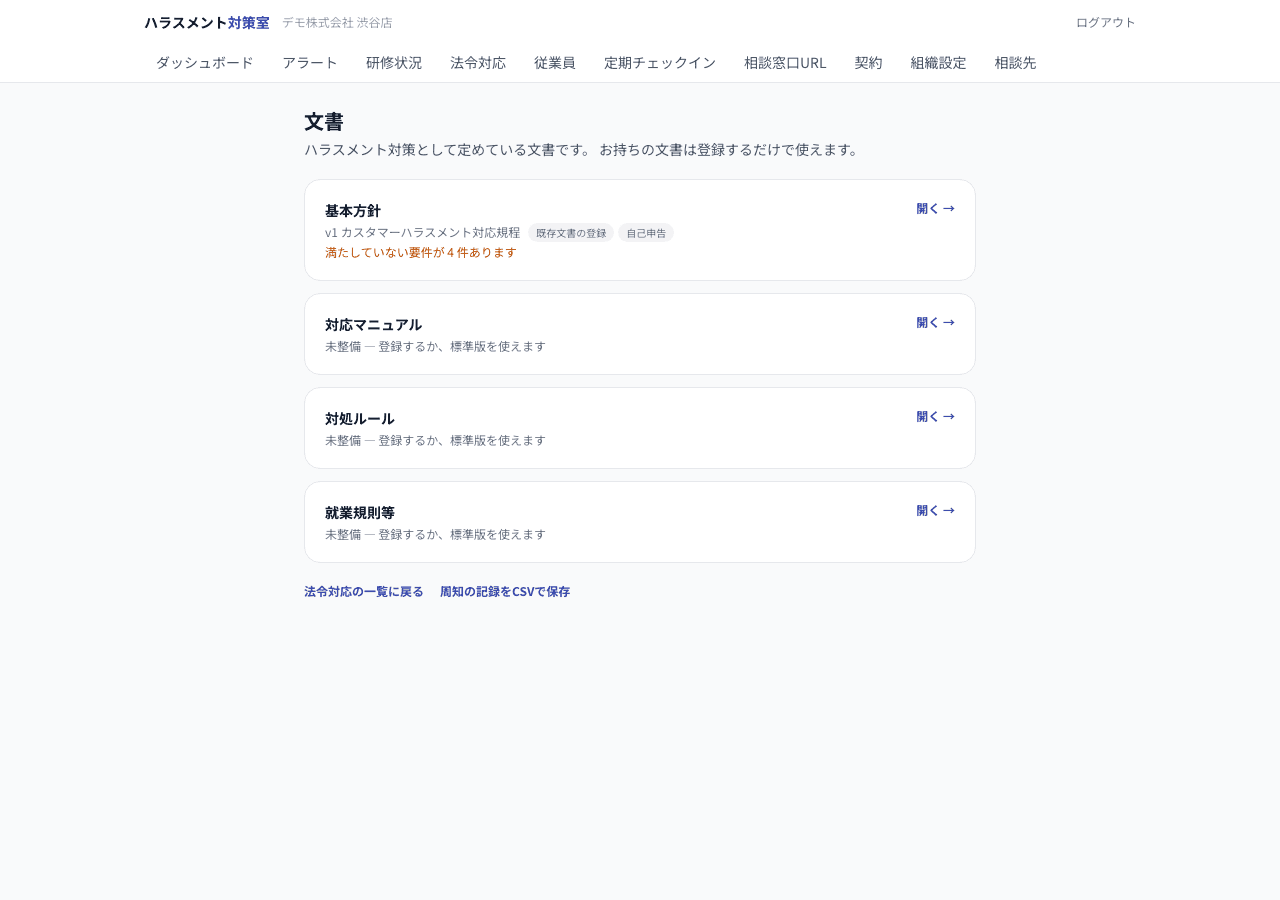Click 法令対応の一覧に戻る link

(x=364, y=591)
